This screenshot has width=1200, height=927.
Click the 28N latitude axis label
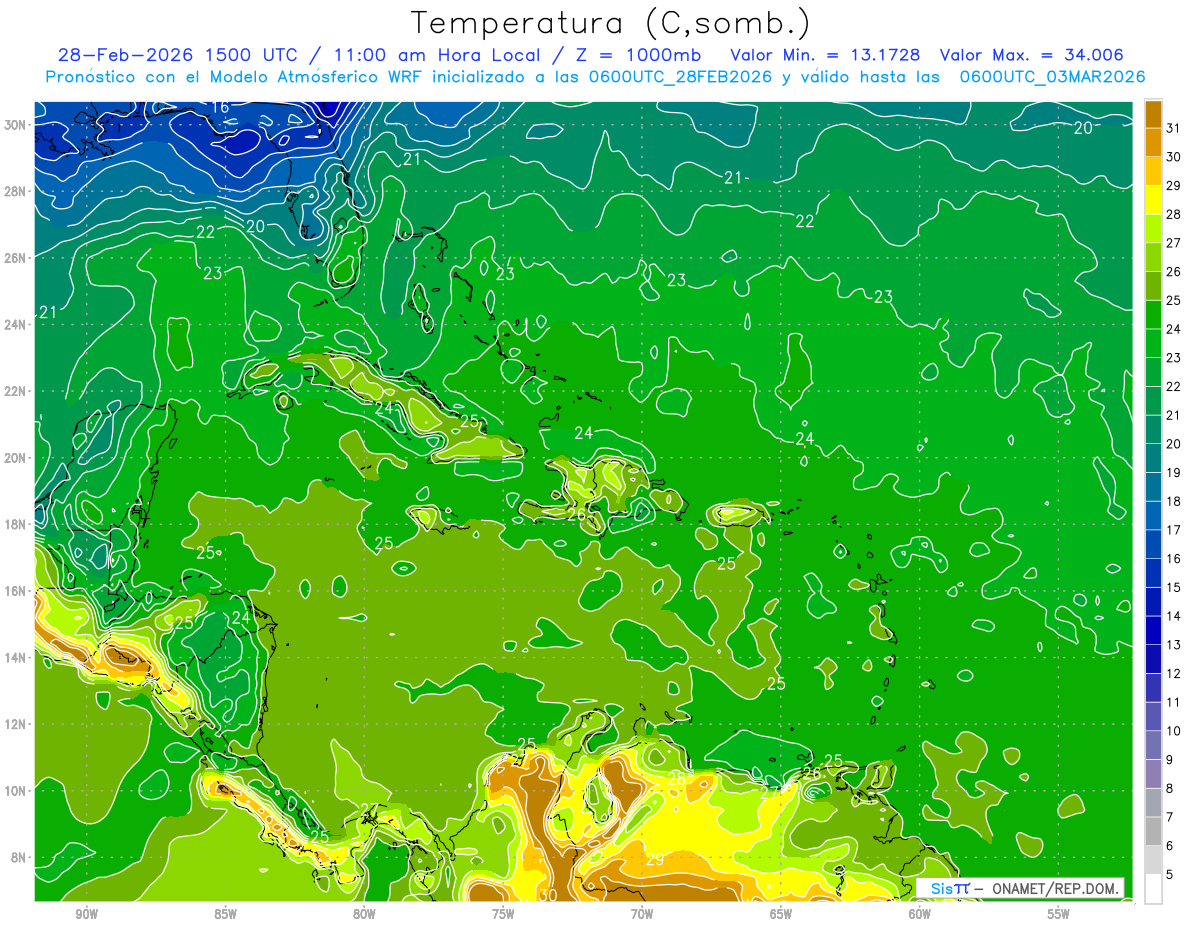click(x=16, y=191)
